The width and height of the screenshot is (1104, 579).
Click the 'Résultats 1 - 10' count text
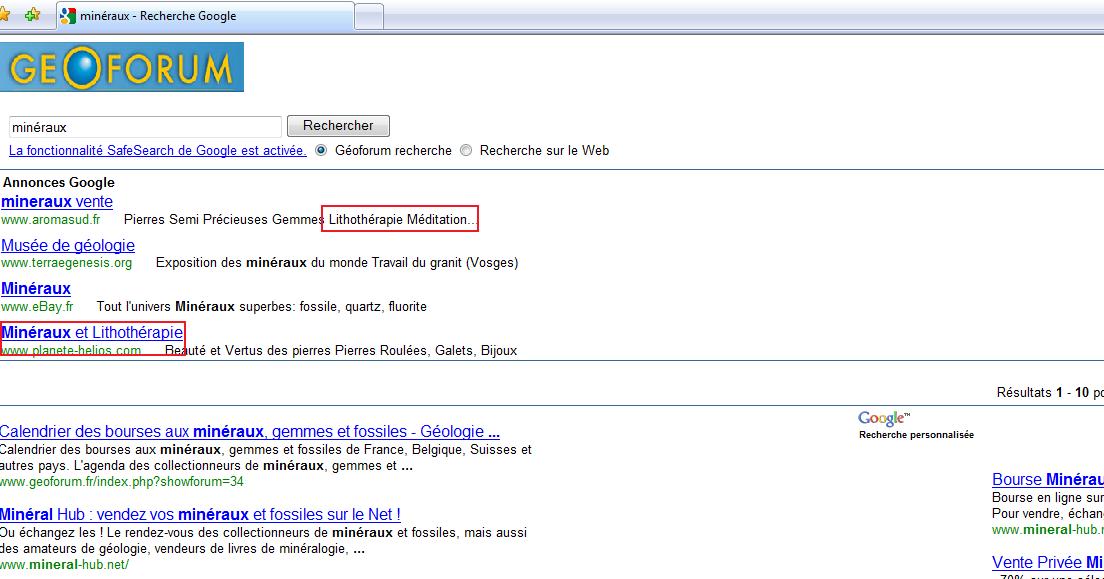1043,392
